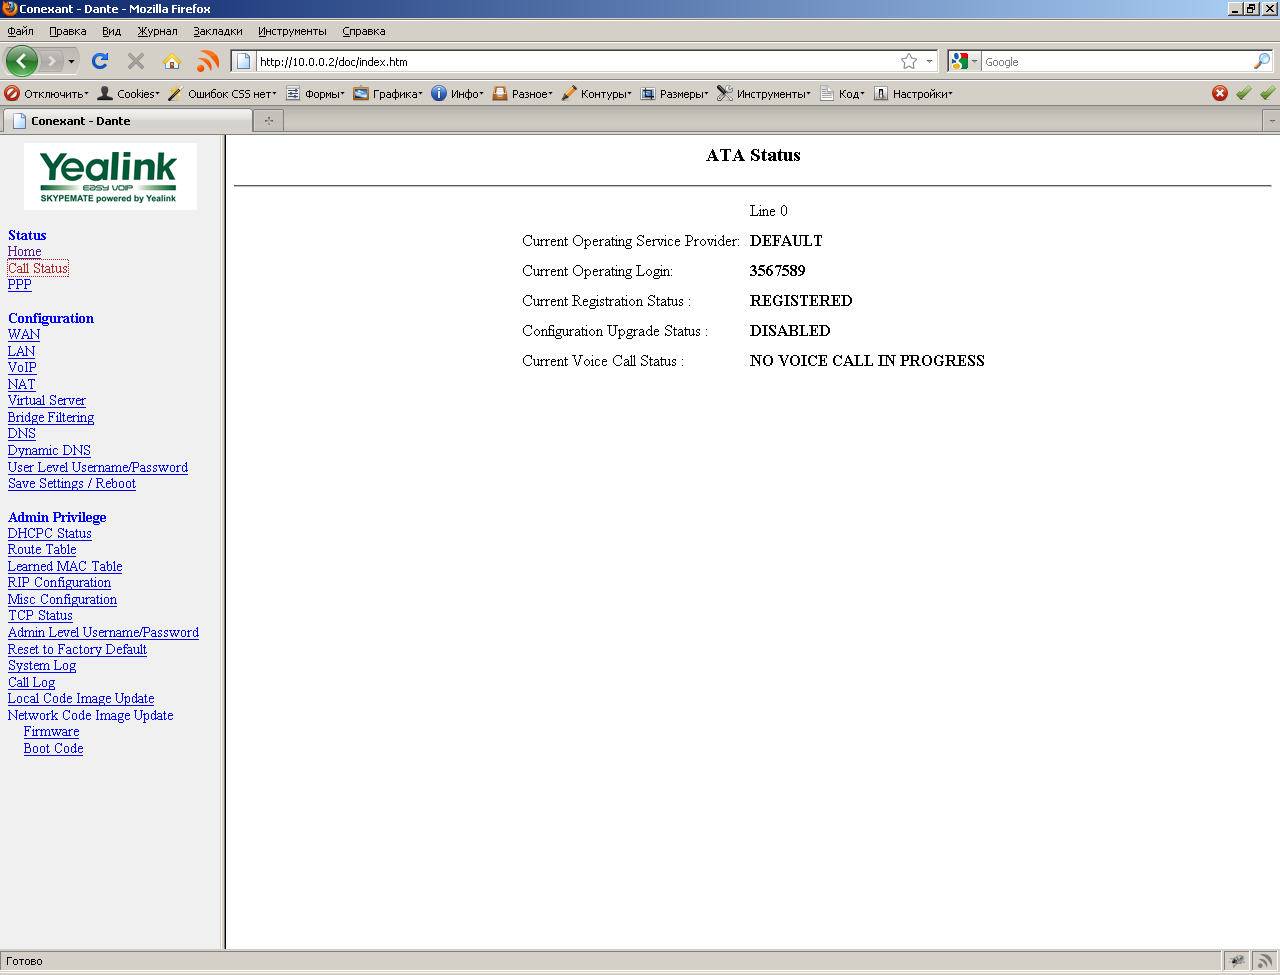Click the Forward navigation arrow
1280x975 pixels.
coord(52,61)
